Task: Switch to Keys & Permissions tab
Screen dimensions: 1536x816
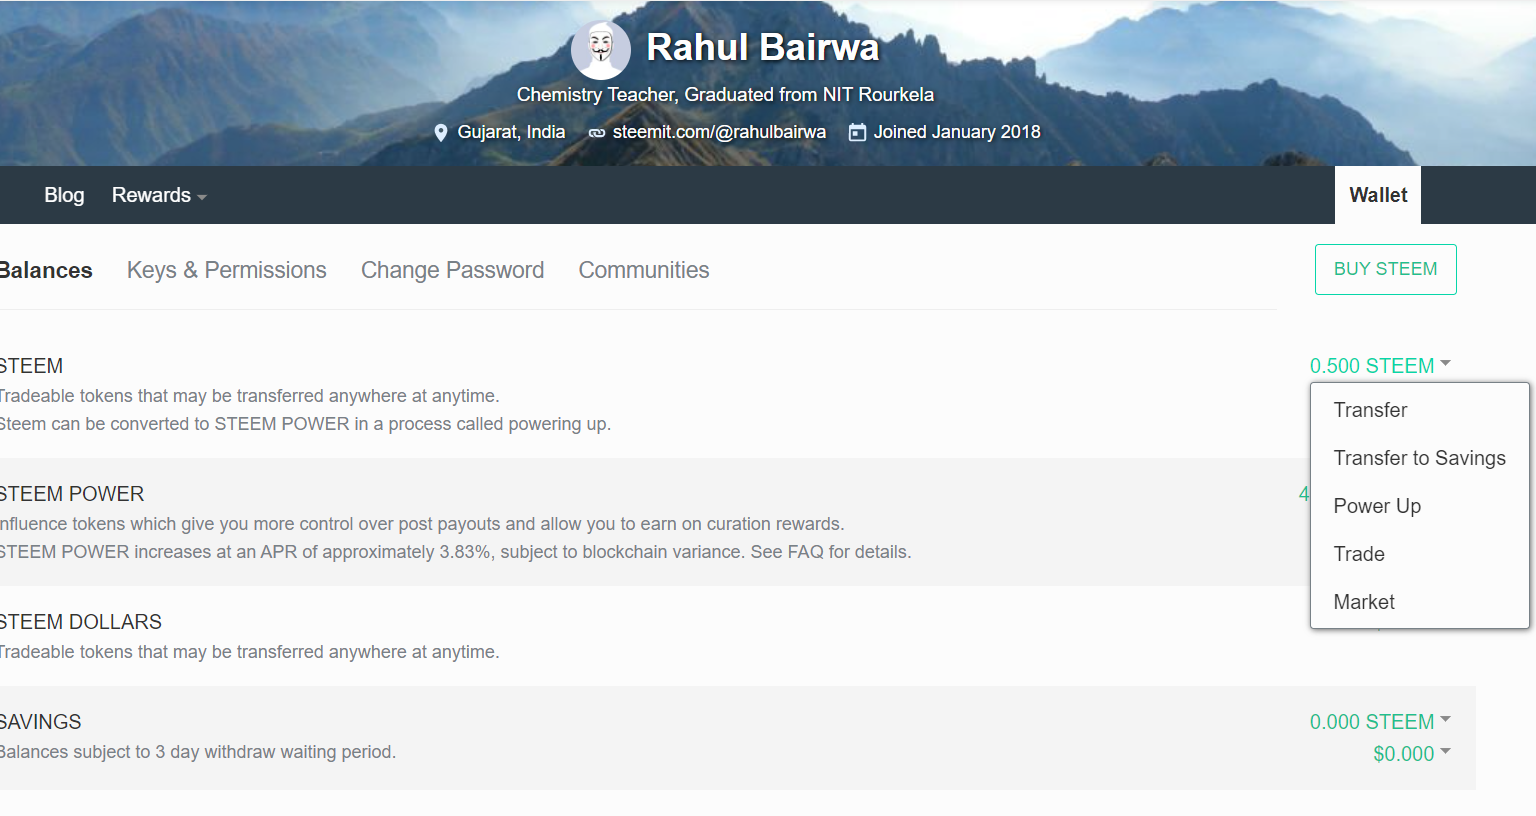Action: pyautogui.click(x=227, y=270)
